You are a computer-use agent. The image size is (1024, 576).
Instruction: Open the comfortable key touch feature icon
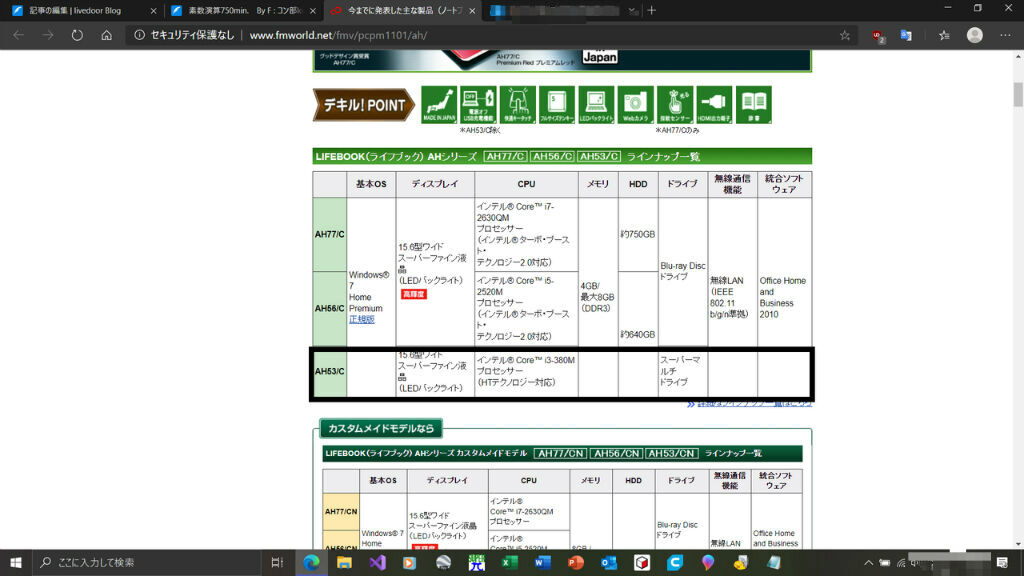[518, 104]
